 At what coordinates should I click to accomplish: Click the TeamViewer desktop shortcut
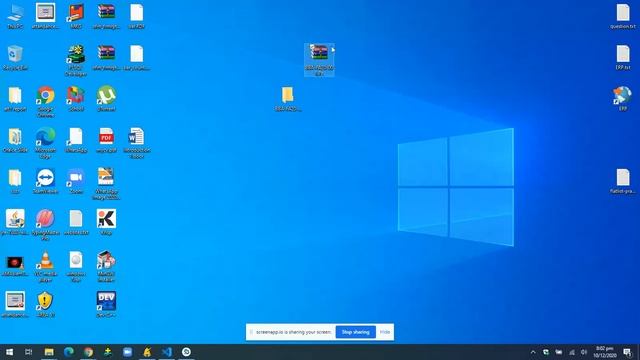point(45,181)
